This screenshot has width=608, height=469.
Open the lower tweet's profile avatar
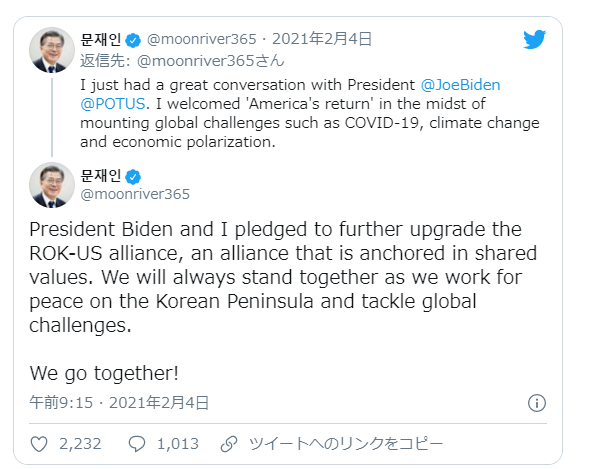pos(52,185)
